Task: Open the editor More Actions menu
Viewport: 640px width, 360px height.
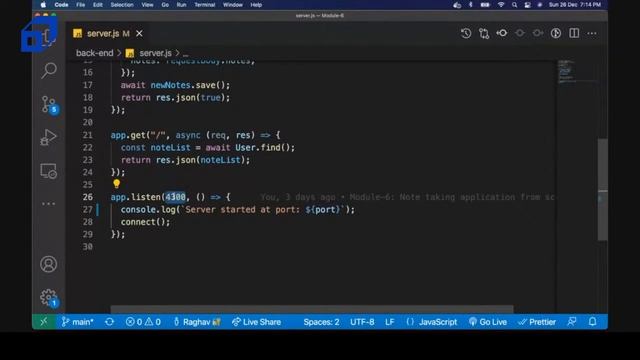Action: [x=592, y=33]
